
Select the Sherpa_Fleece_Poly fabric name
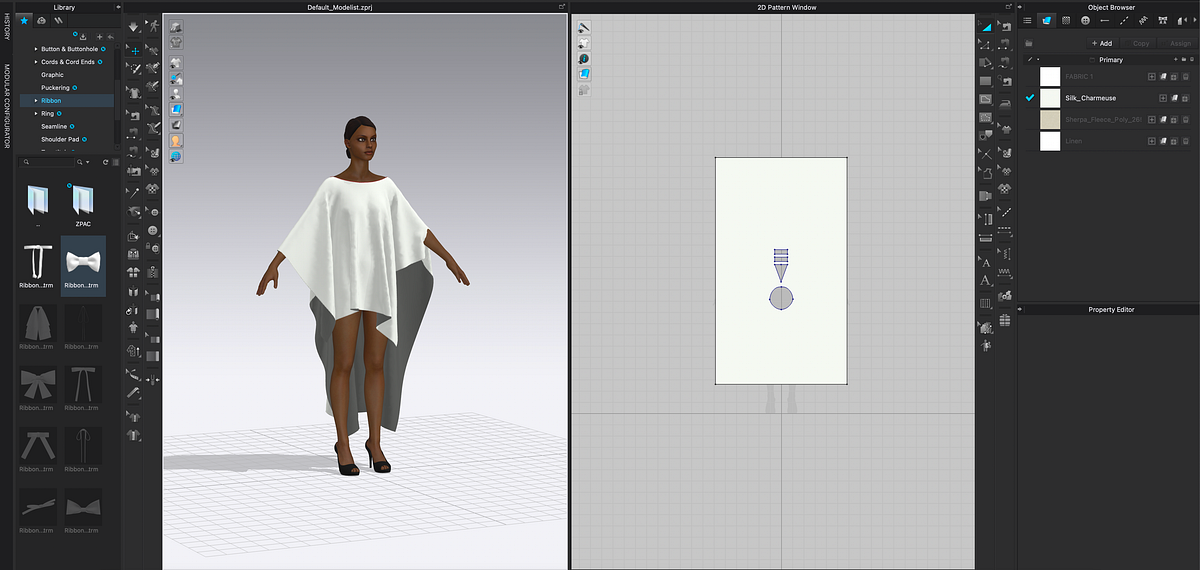click(1103, 119)
